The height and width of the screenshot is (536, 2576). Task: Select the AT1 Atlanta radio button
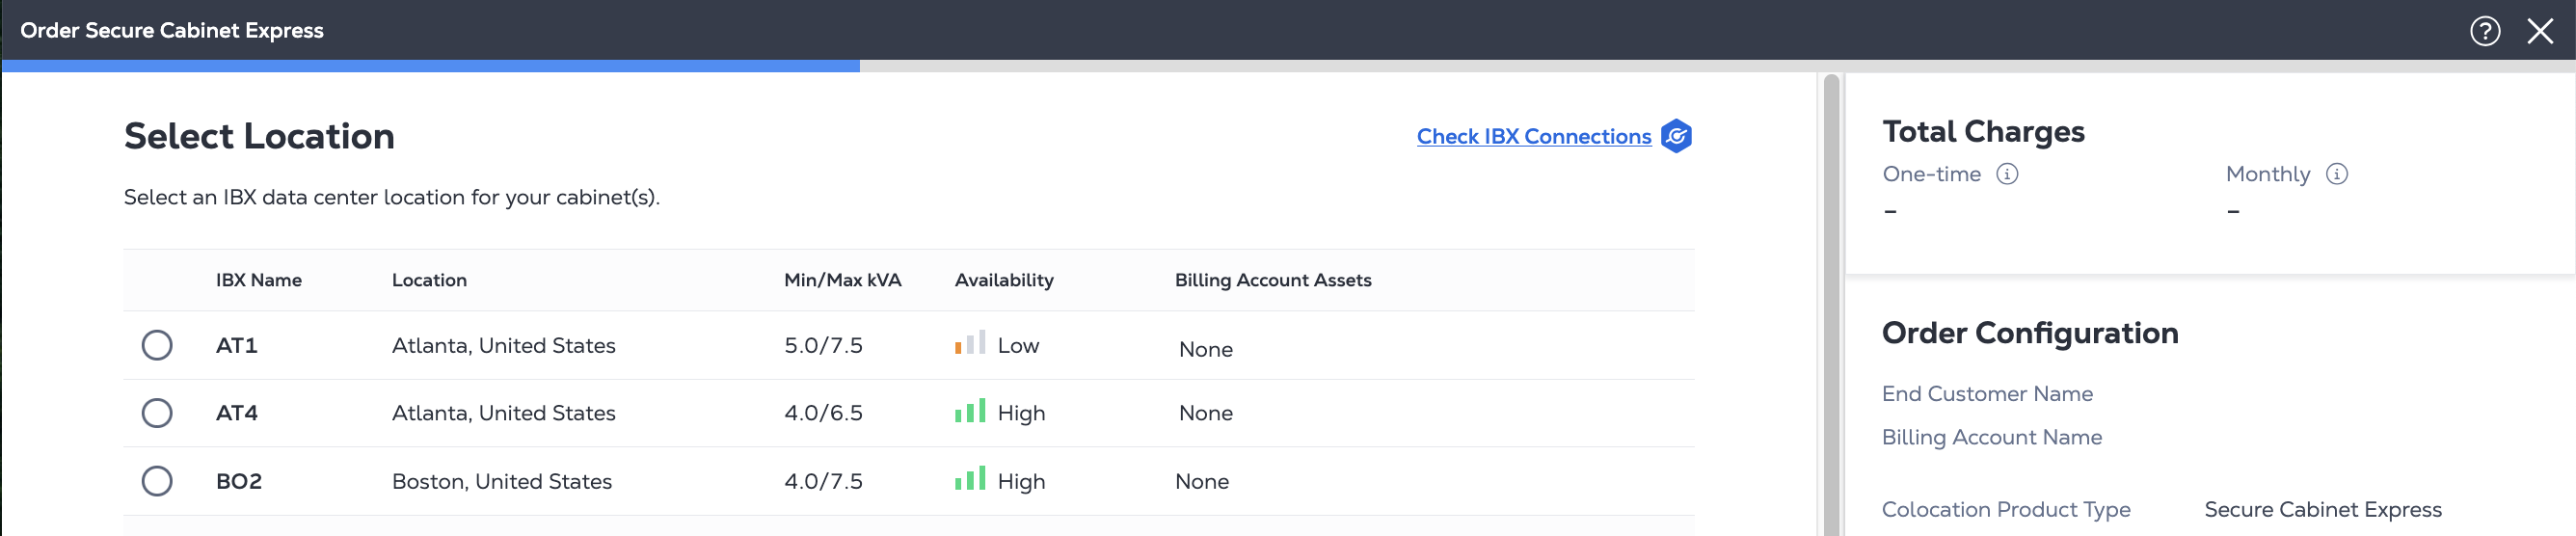[157, 345]
